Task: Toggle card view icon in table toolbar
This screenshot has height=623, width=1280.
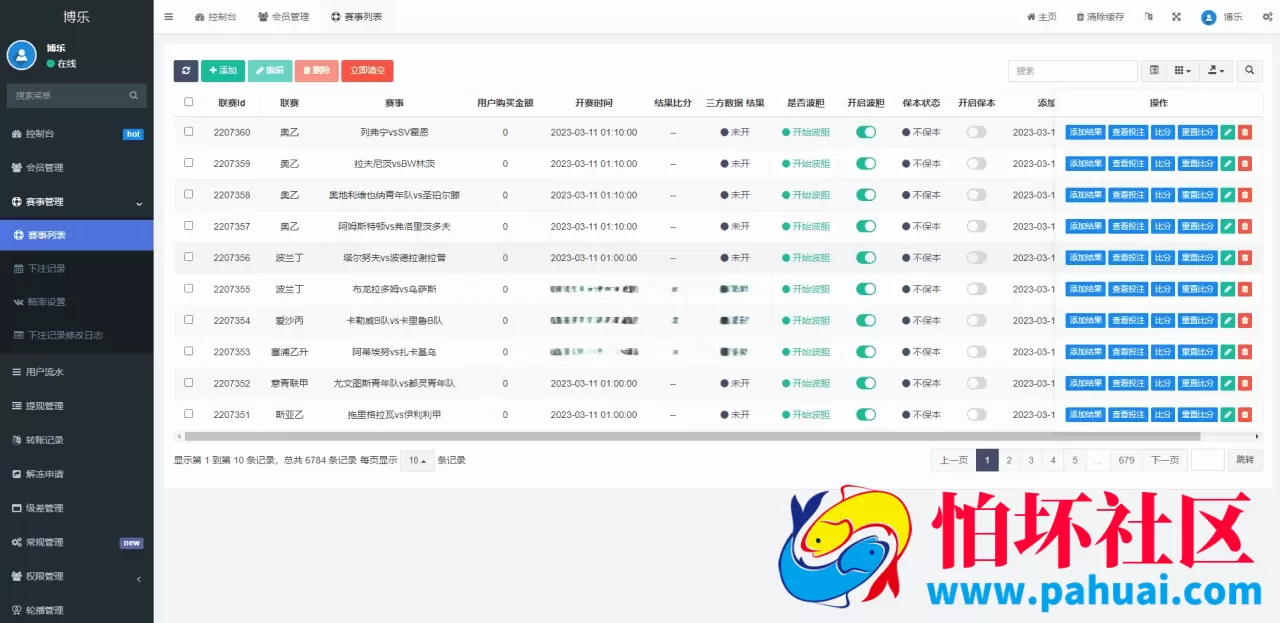Action: (x=1154, y=71)
